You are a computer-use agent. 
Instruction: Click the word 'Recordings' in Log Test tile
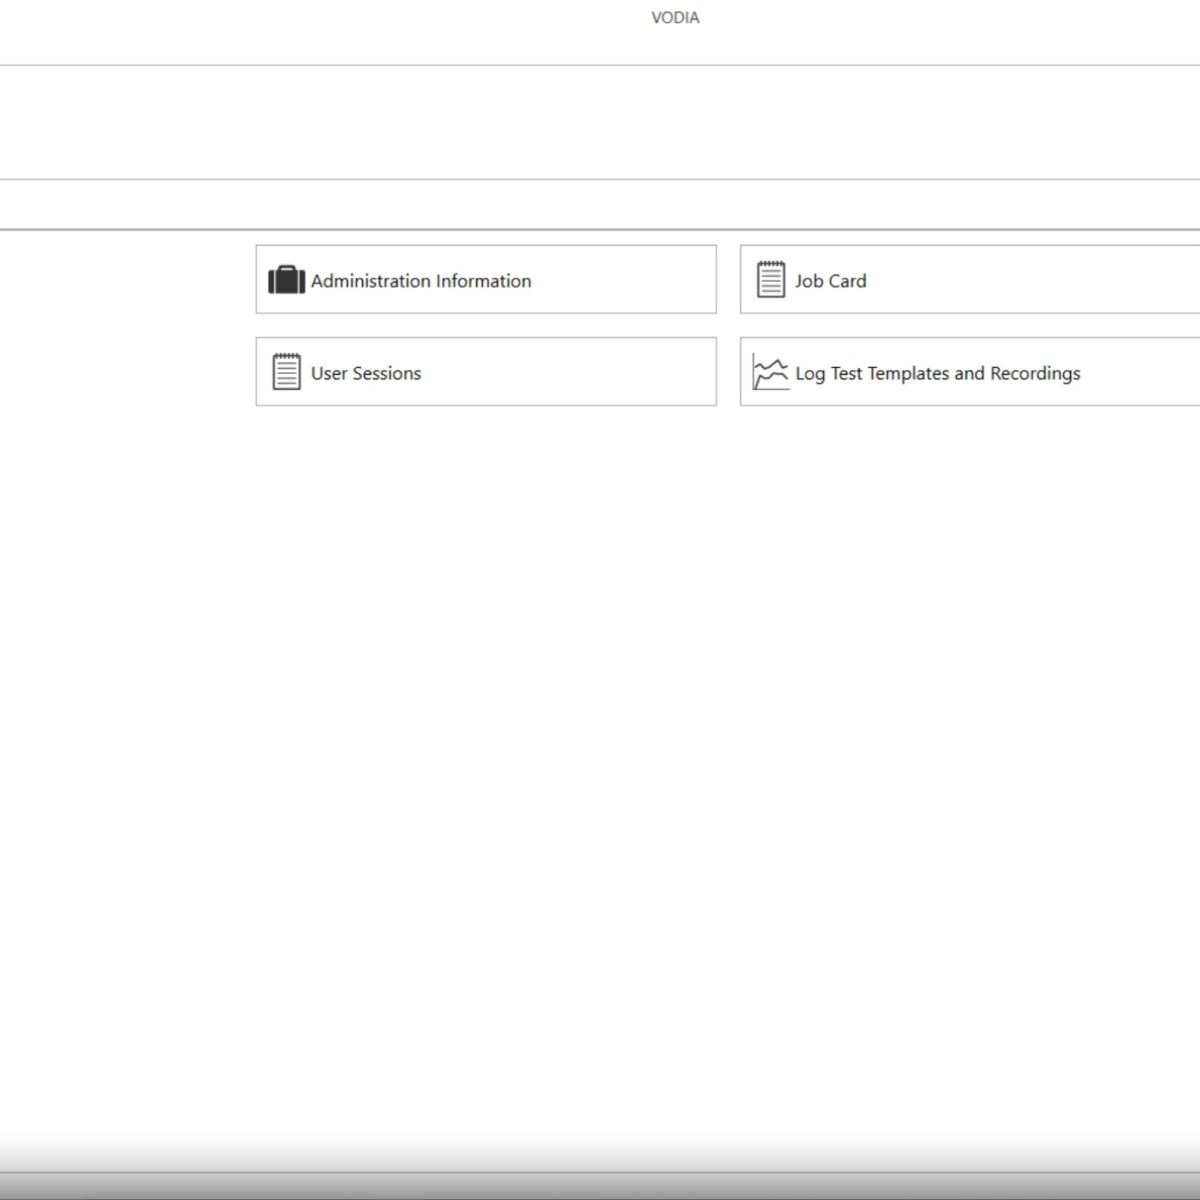click(1035, 373)
